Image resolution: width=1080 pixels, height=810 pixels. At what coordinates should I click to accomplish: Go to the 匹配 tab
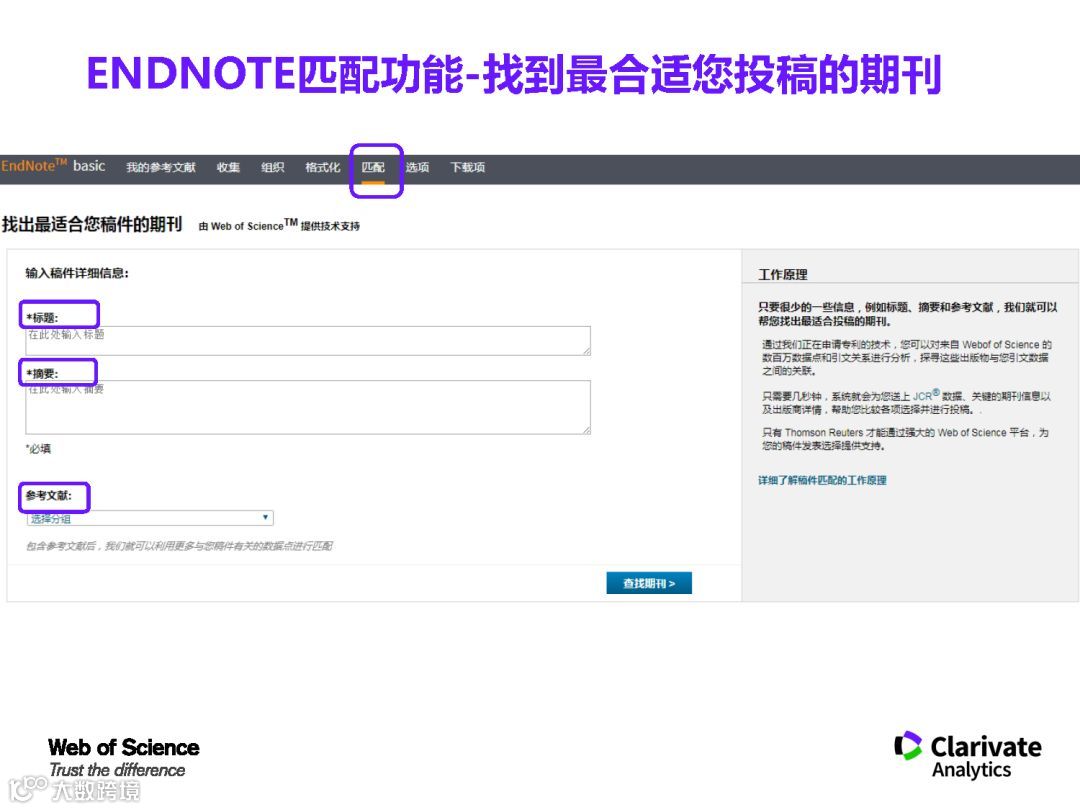tap(373, 167)
